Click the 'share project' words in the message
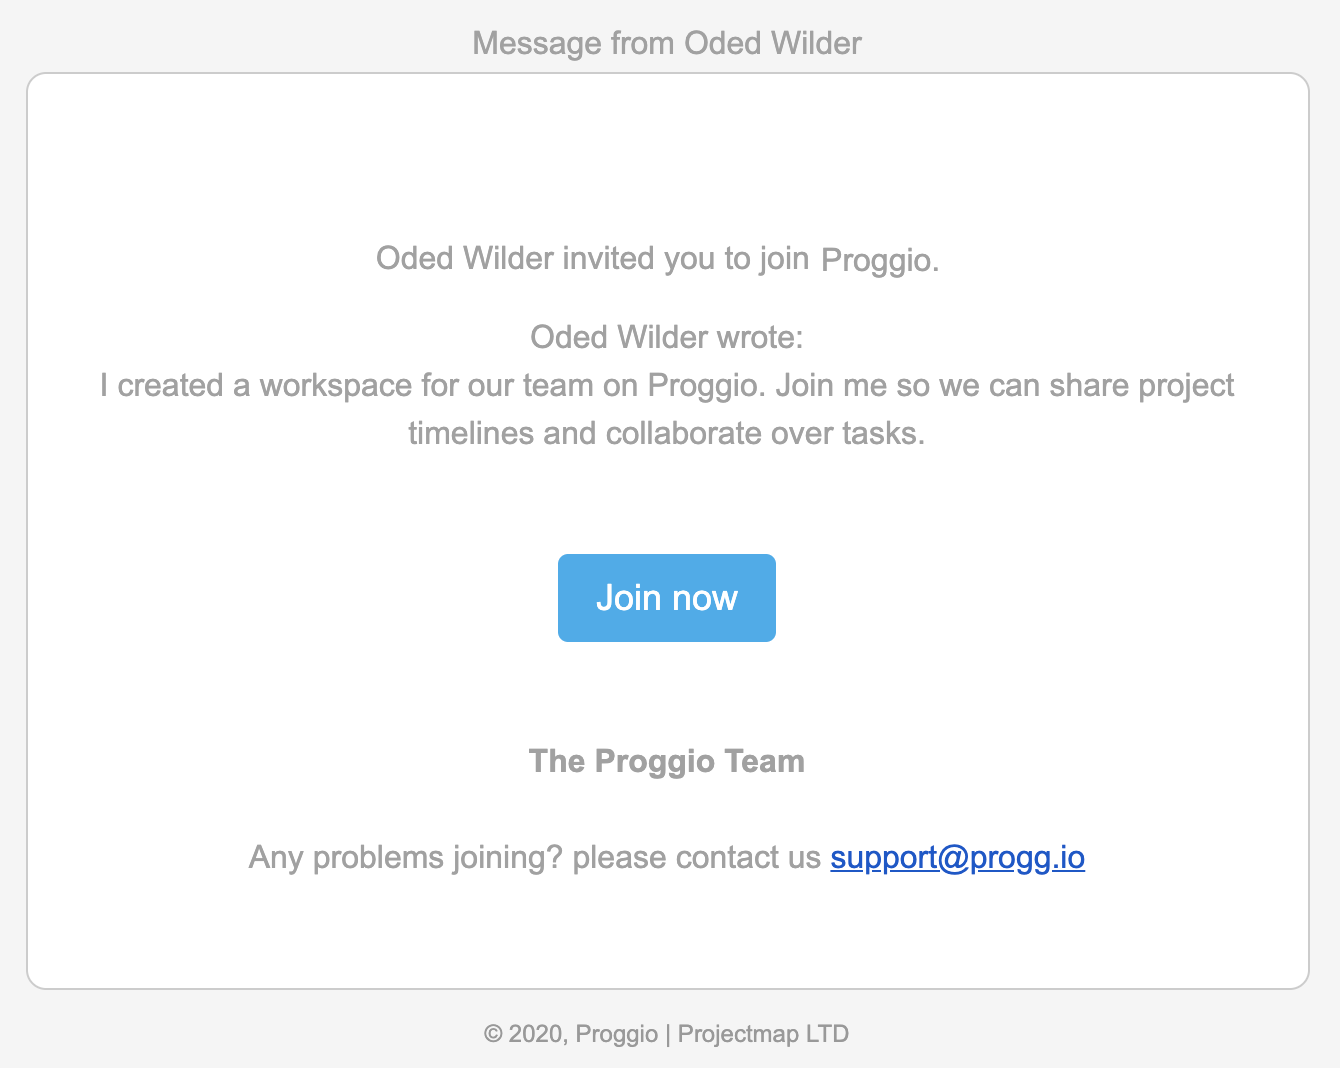Viewport: 1340px width, 1068px height. click(x=1141, y=385)
